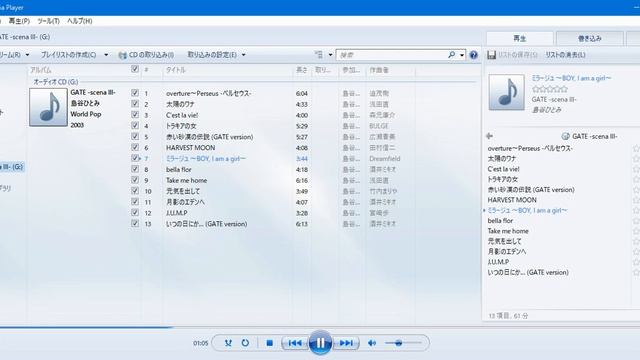This screenshot has height=360, width=640.
Task: Uncheck track 2 太陽のワナ checkbox
Action: point(135,104)
